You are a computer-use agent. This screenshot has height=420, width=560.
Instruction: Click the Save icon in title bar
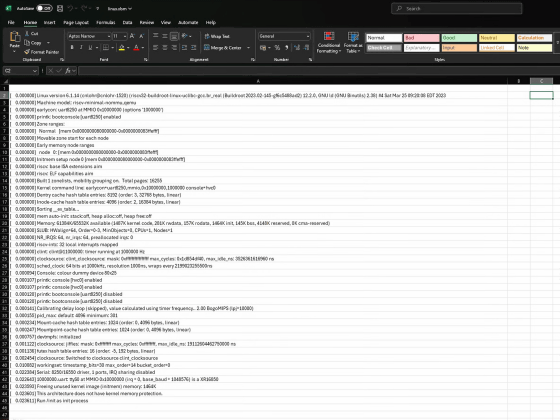[x=60, y=8]
